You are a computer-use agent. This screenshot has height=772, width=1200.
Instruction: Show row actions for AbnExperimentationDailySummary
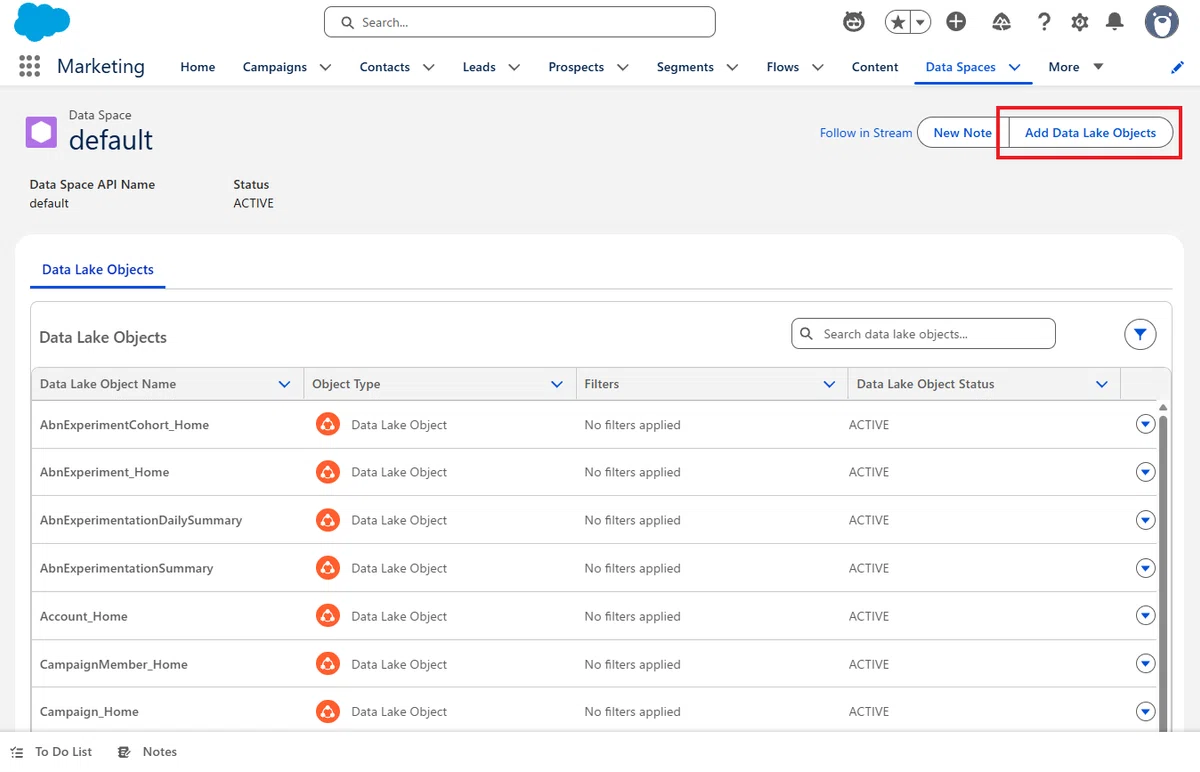pos(1146,520)
